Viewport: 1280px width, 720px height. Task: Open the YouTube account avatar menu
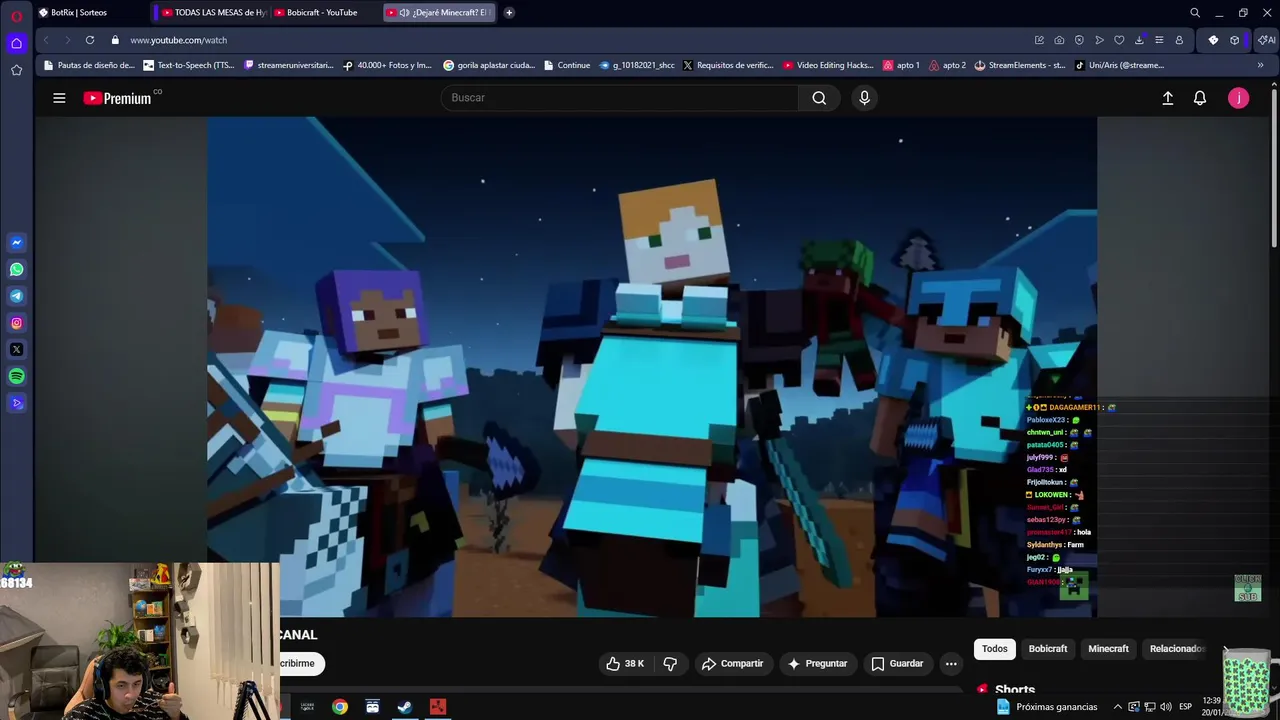[1238, 98]
